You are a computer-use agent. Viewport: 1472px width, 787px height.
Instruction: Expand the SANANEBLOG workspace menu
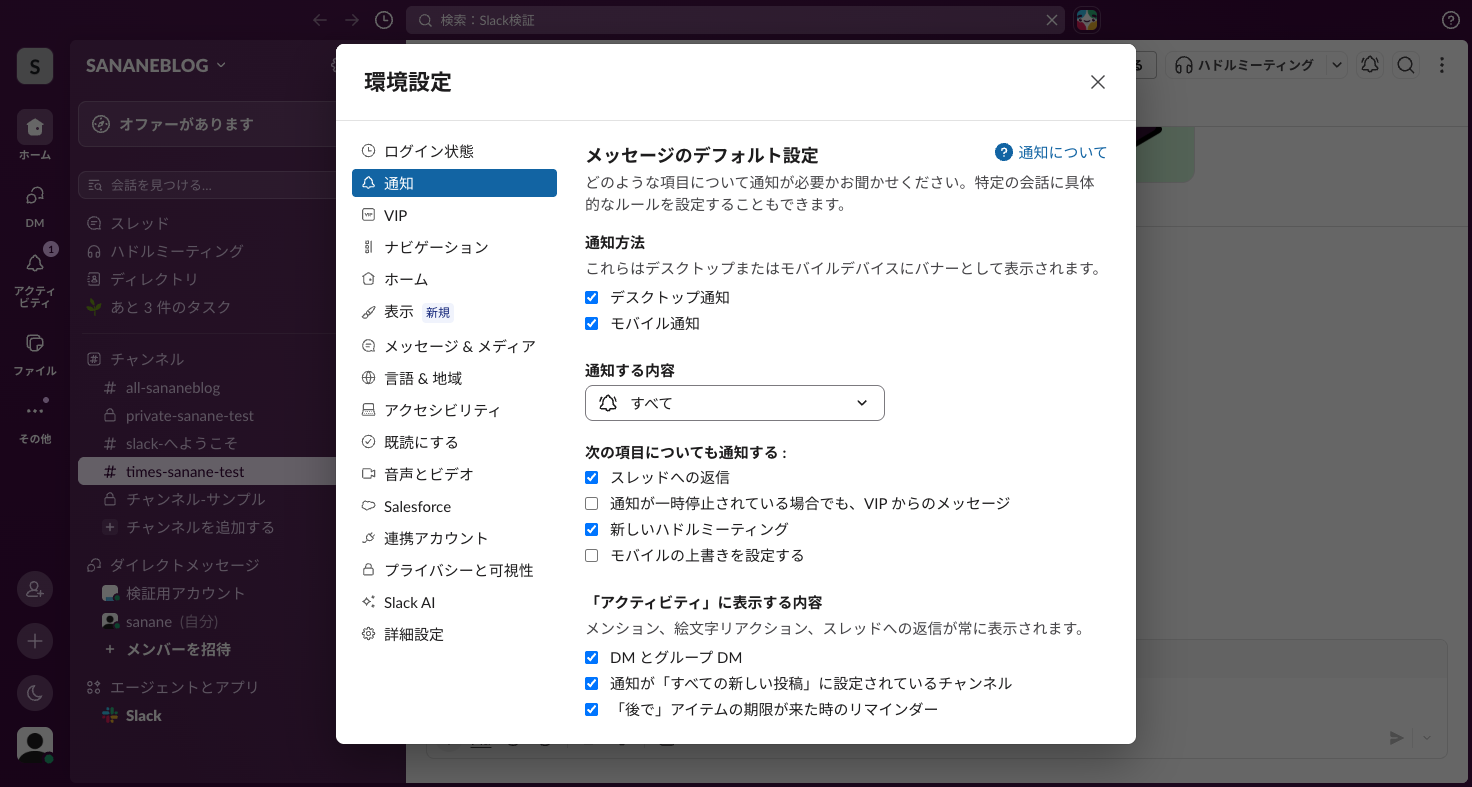[156, 65]
